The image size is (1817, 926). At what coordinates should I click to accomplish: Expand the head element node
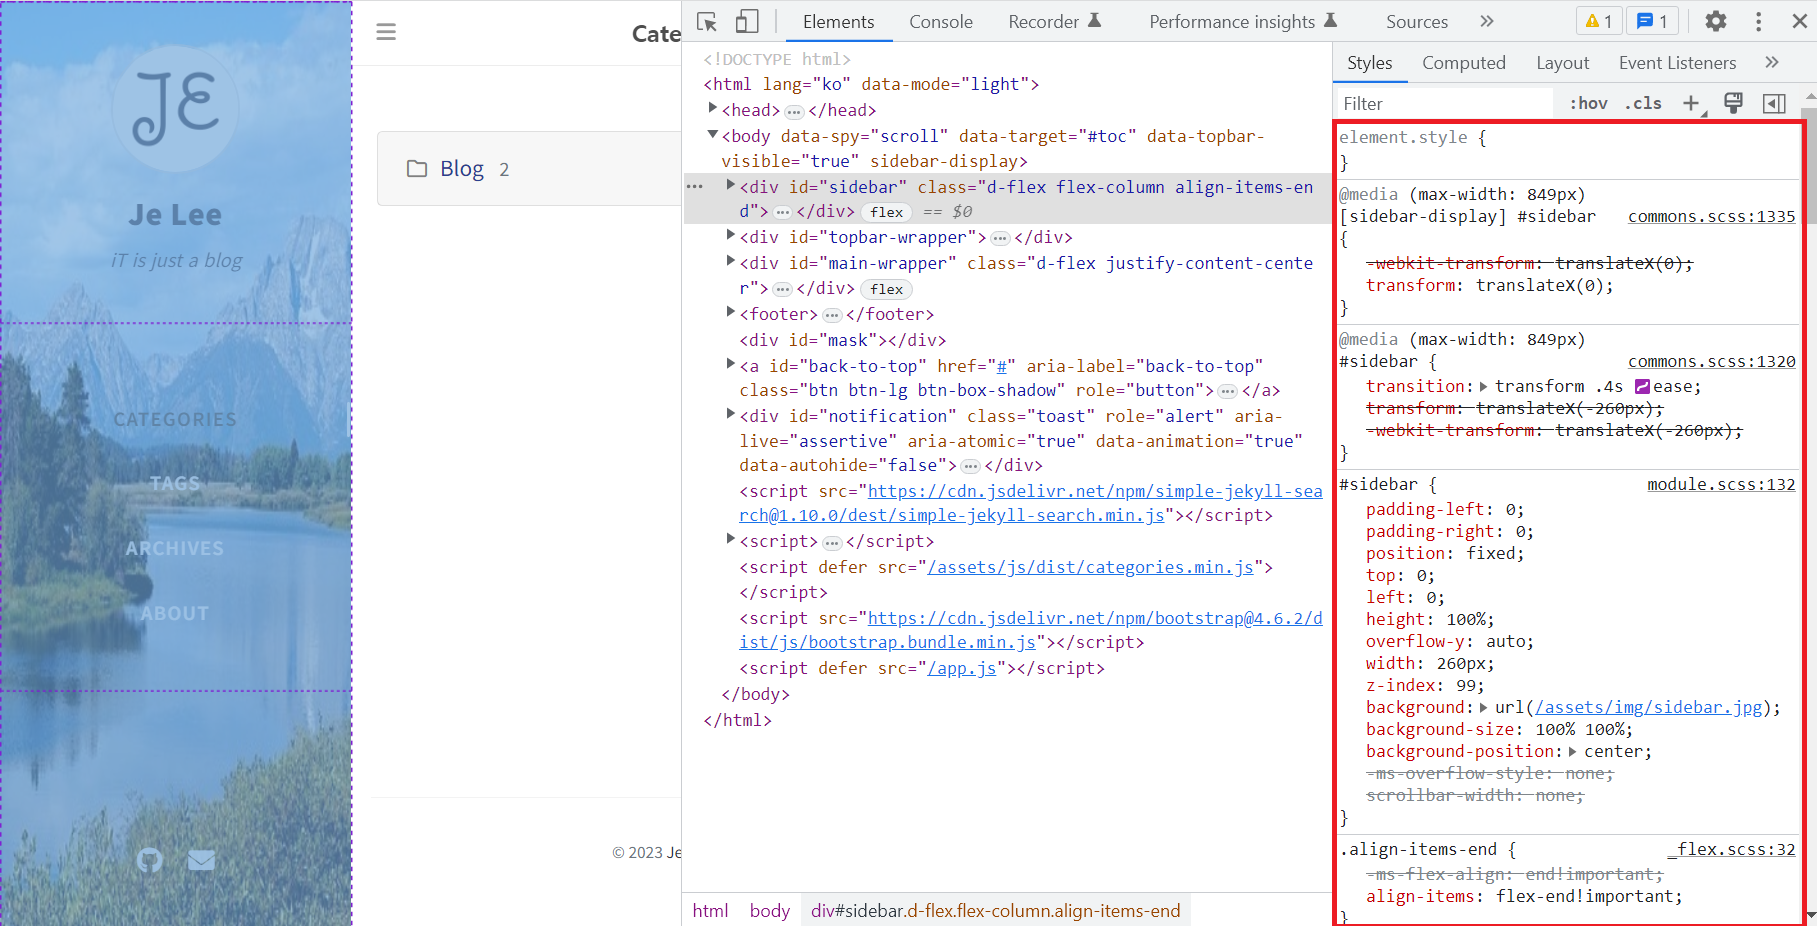712,109
